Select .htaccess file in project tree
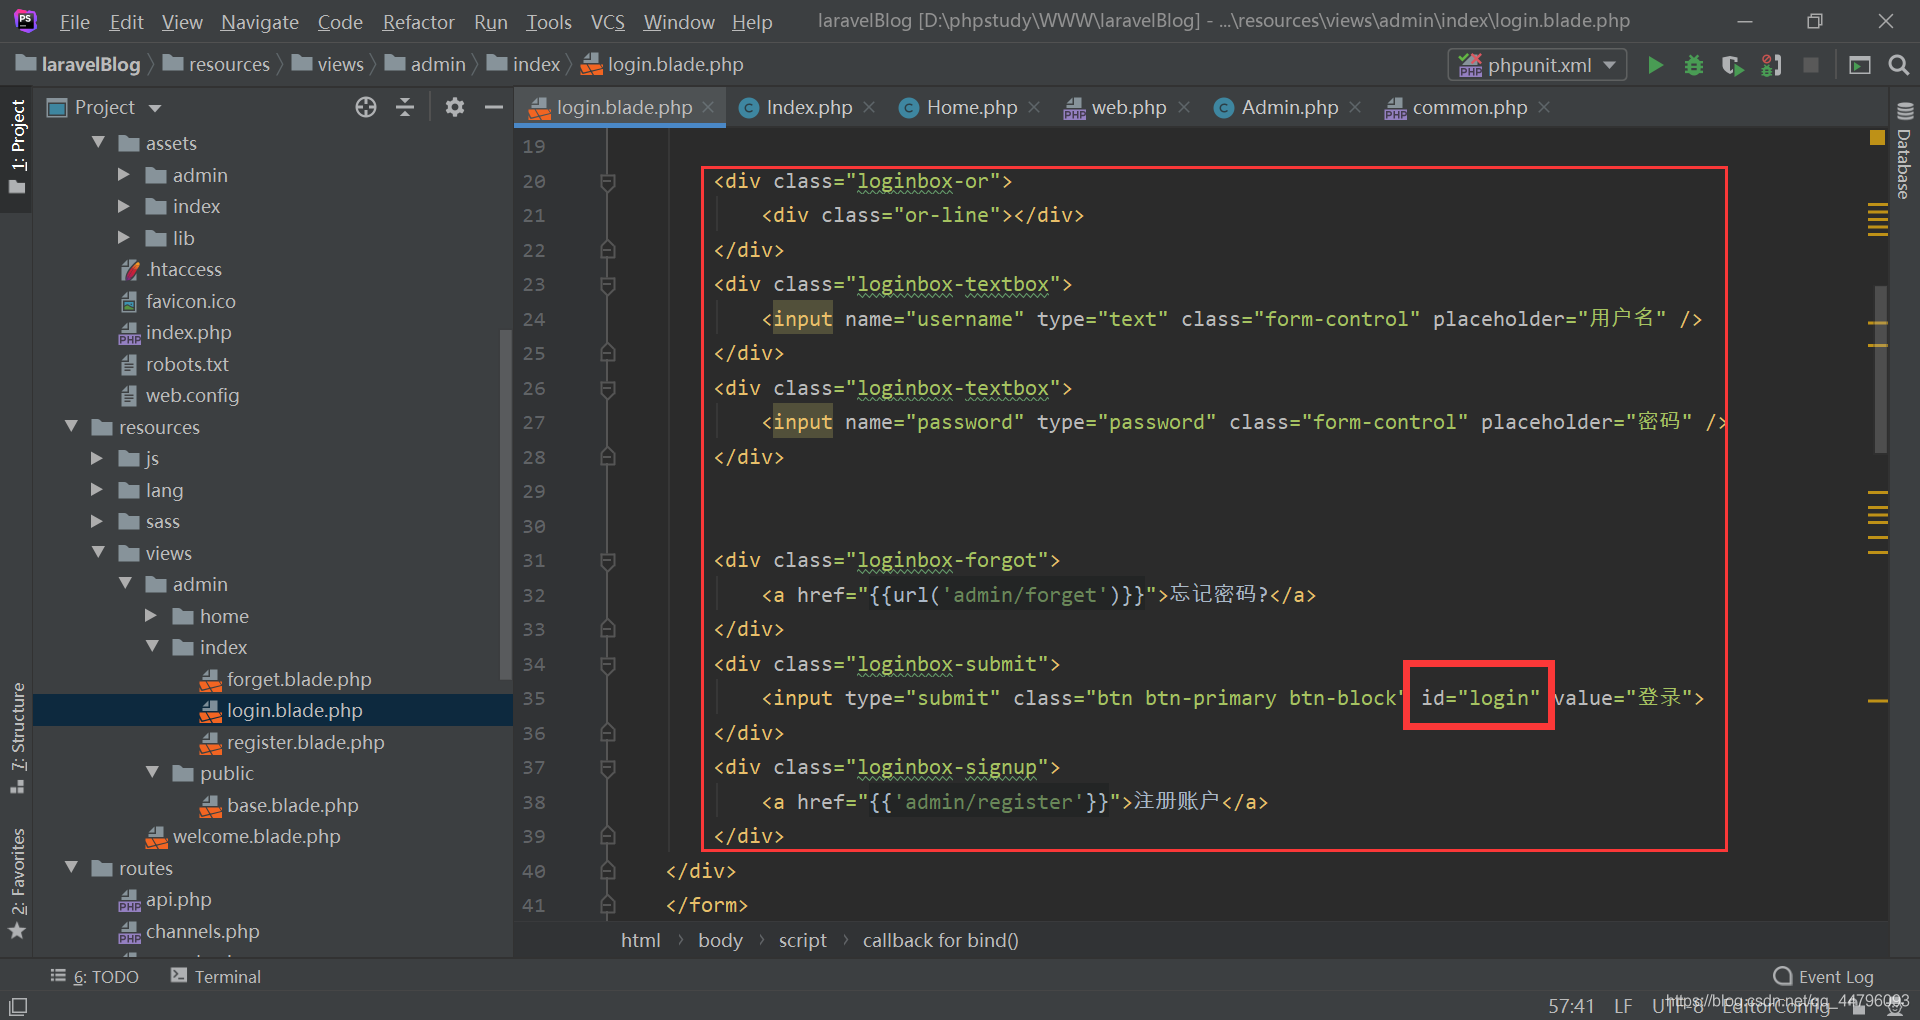This screenshot has height=1020, width=1920. pyautogui.click(x=184, y=269)
